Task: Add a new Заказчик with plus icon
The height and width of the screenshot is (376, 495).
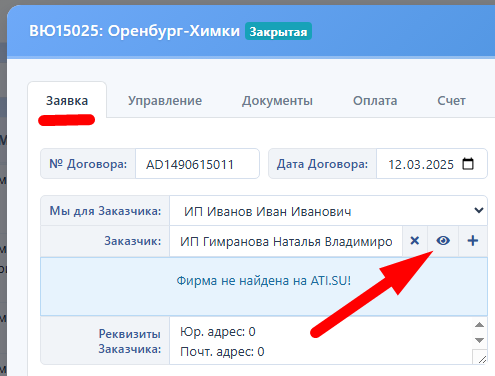Action: pos(473,241)
